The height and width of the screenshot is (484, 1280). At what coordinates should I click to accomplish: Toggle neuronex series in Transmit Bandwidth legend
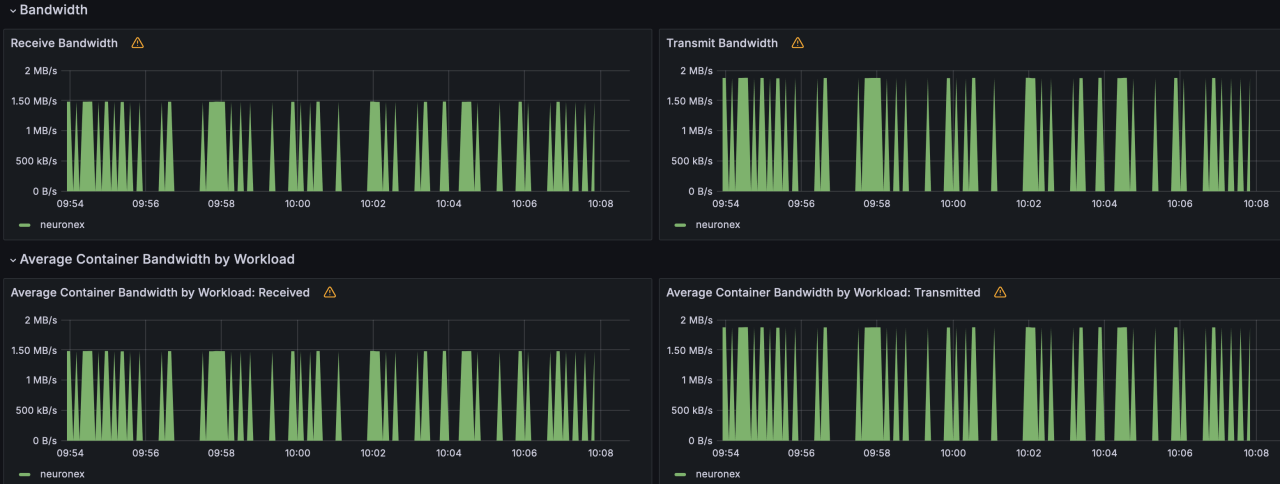pos(718,225)
